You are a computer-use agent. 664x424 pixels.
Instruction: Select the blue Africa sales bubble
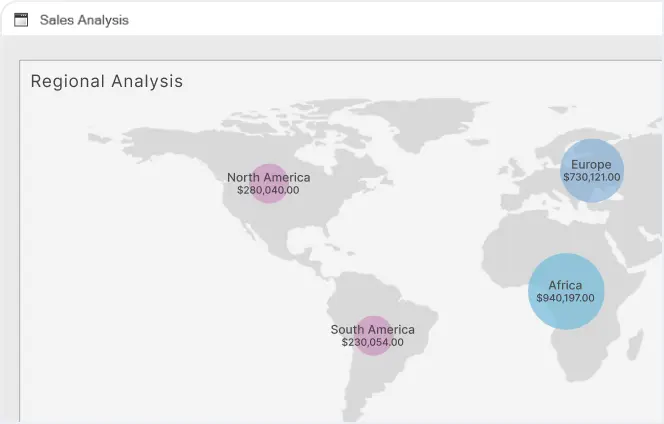(x=566, y=291)
